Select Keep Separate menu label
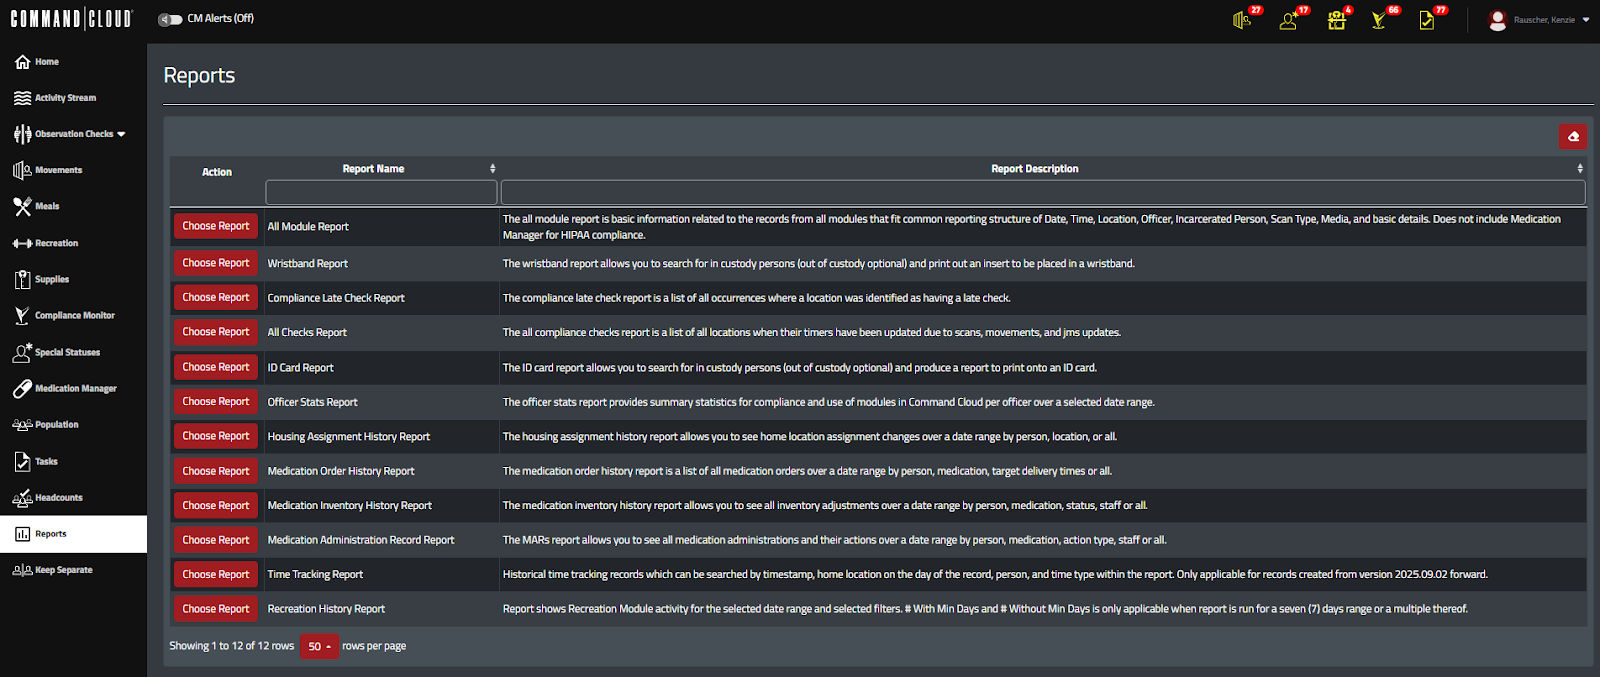The height and width of the screenshot is (677, 1600). point(64,570)
